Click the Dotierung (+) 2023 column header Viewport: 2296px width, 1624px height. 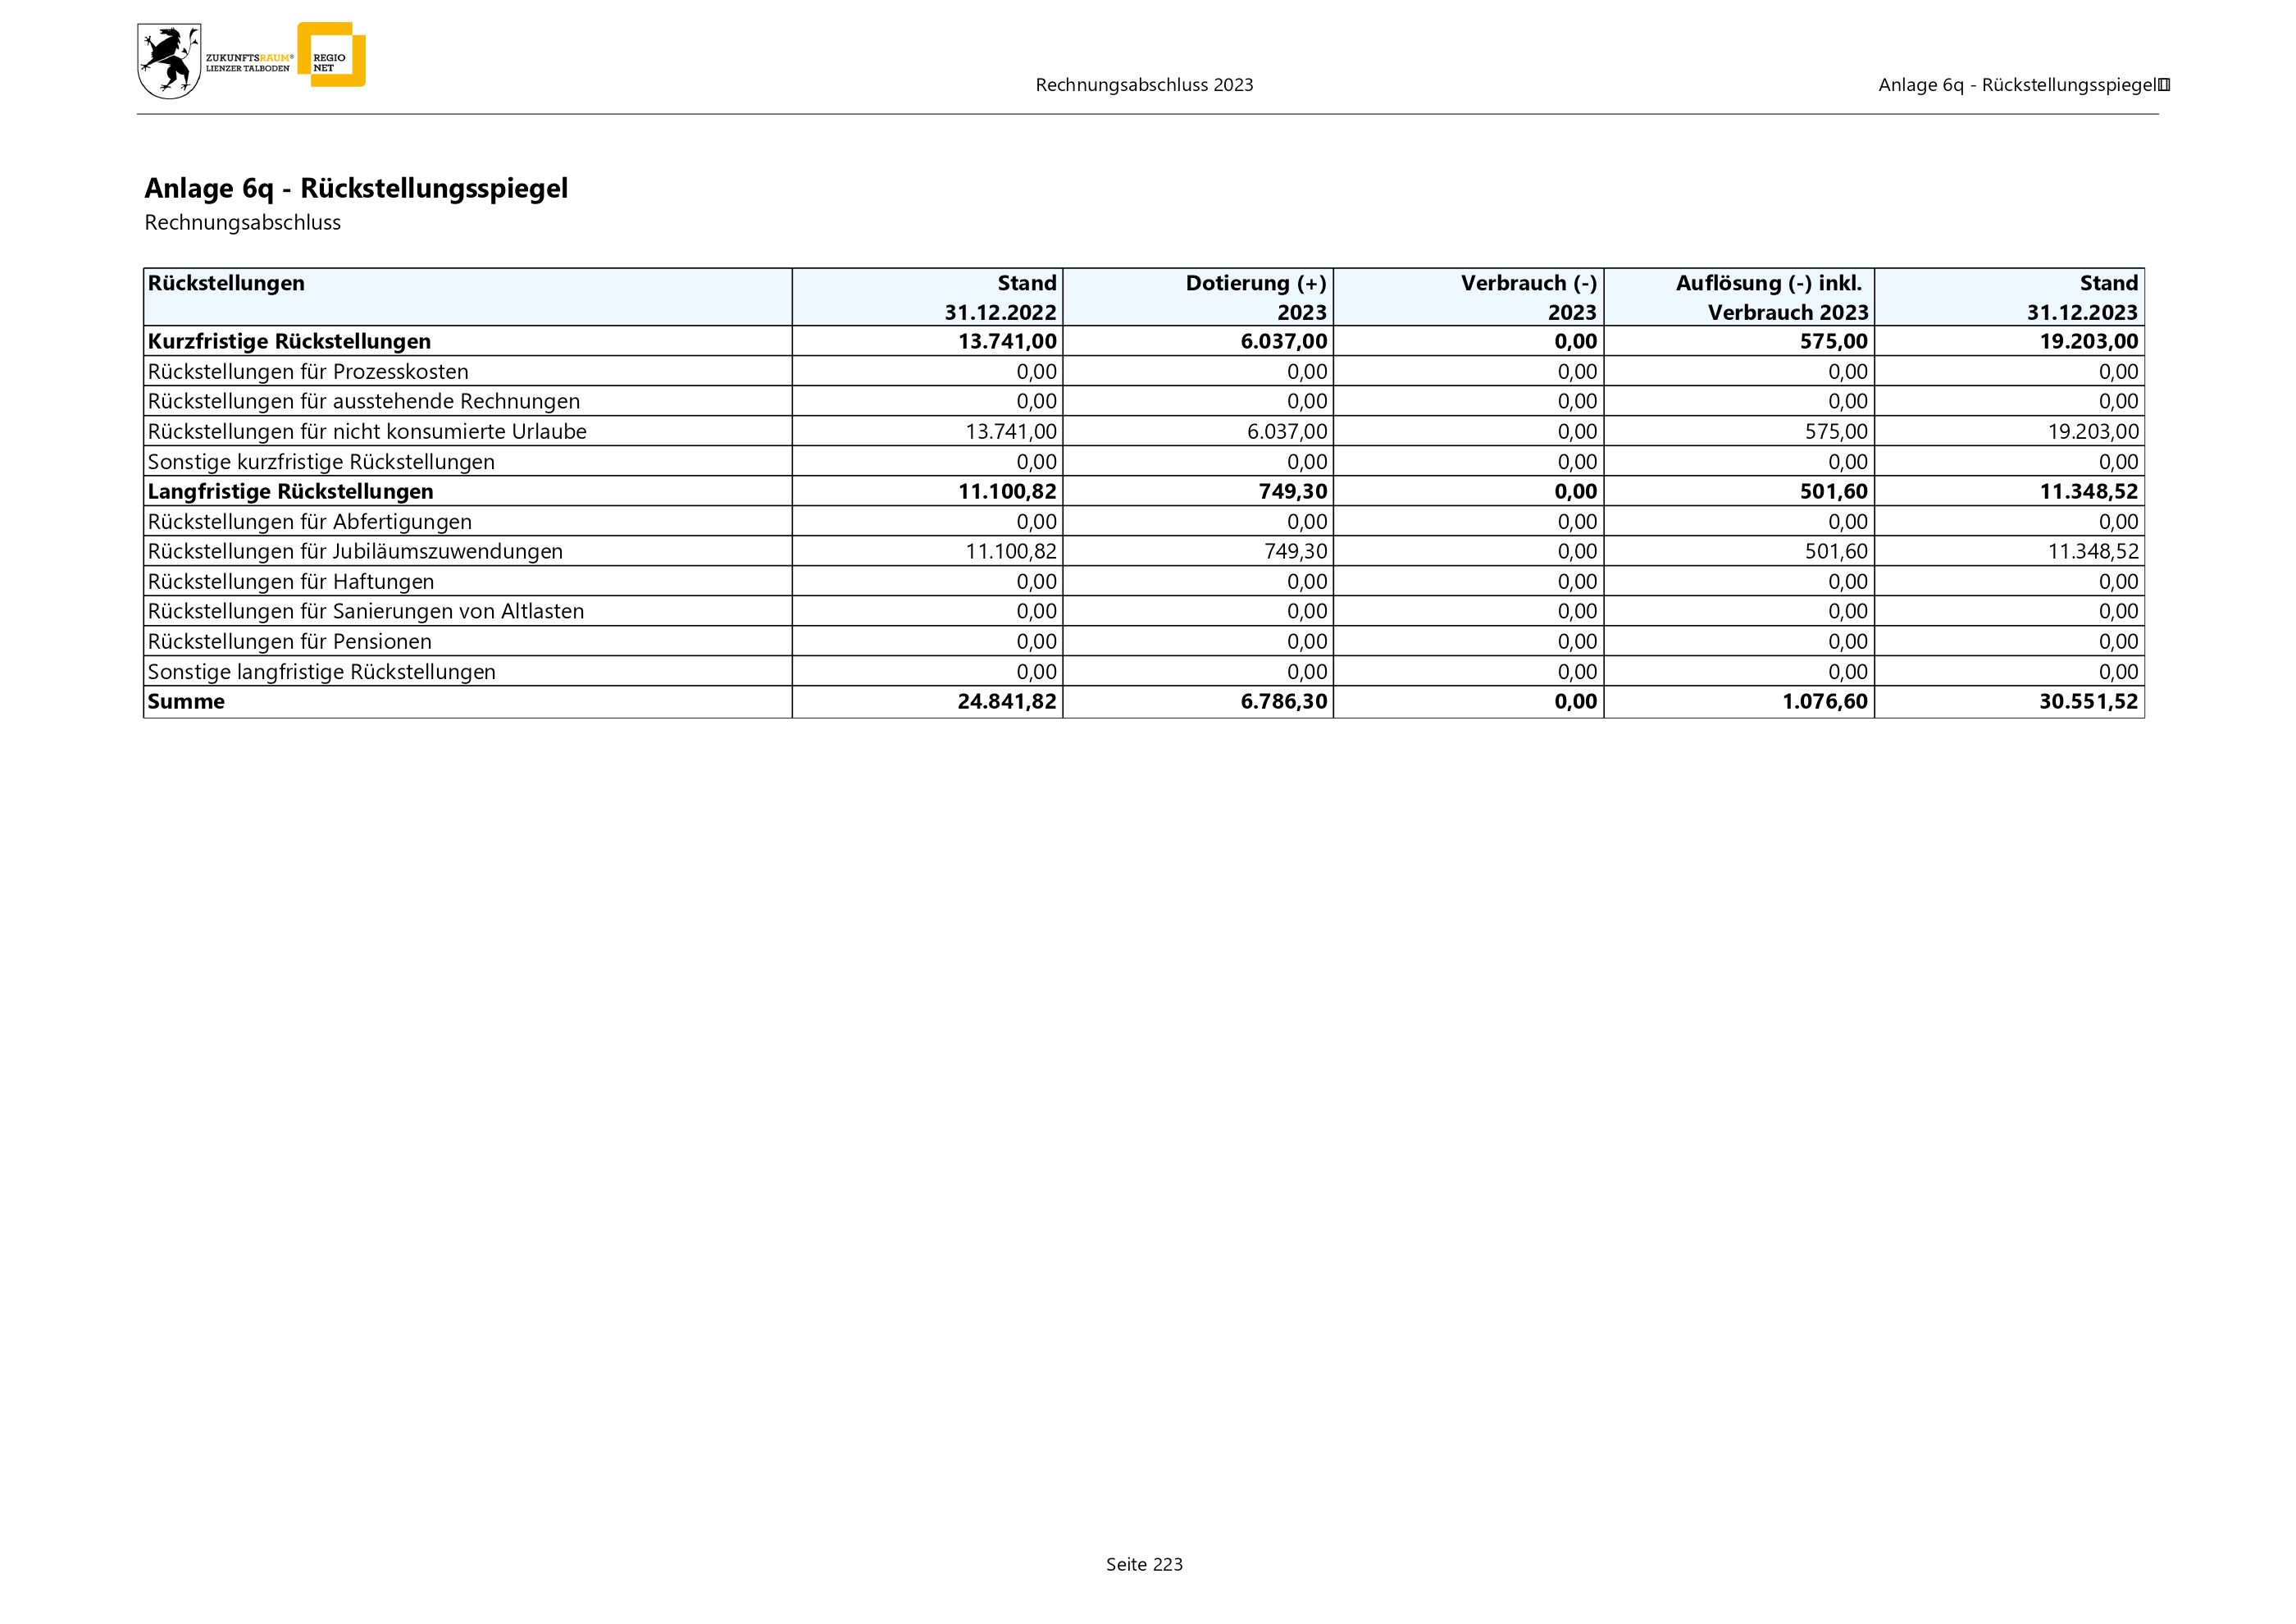pos(1256,297)
